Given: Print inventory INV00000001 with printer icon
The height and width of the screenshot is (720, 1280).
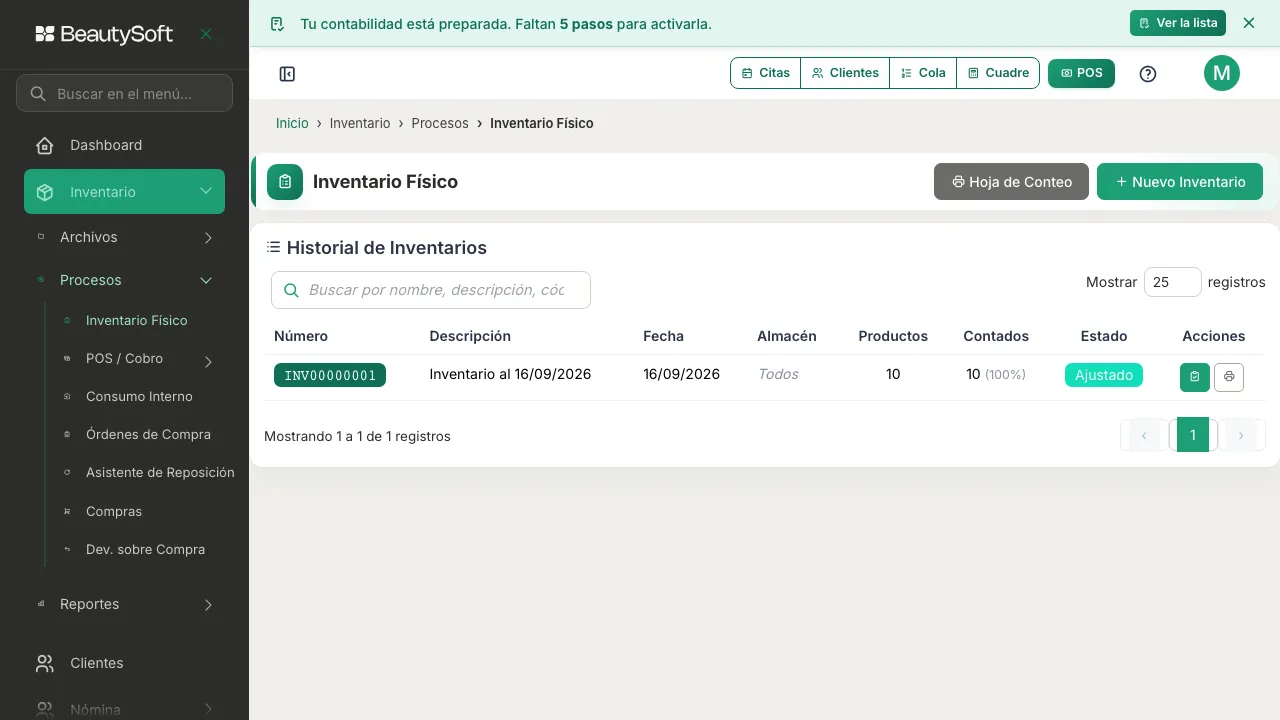Looking at the screenshot, I should [1229, 377].
